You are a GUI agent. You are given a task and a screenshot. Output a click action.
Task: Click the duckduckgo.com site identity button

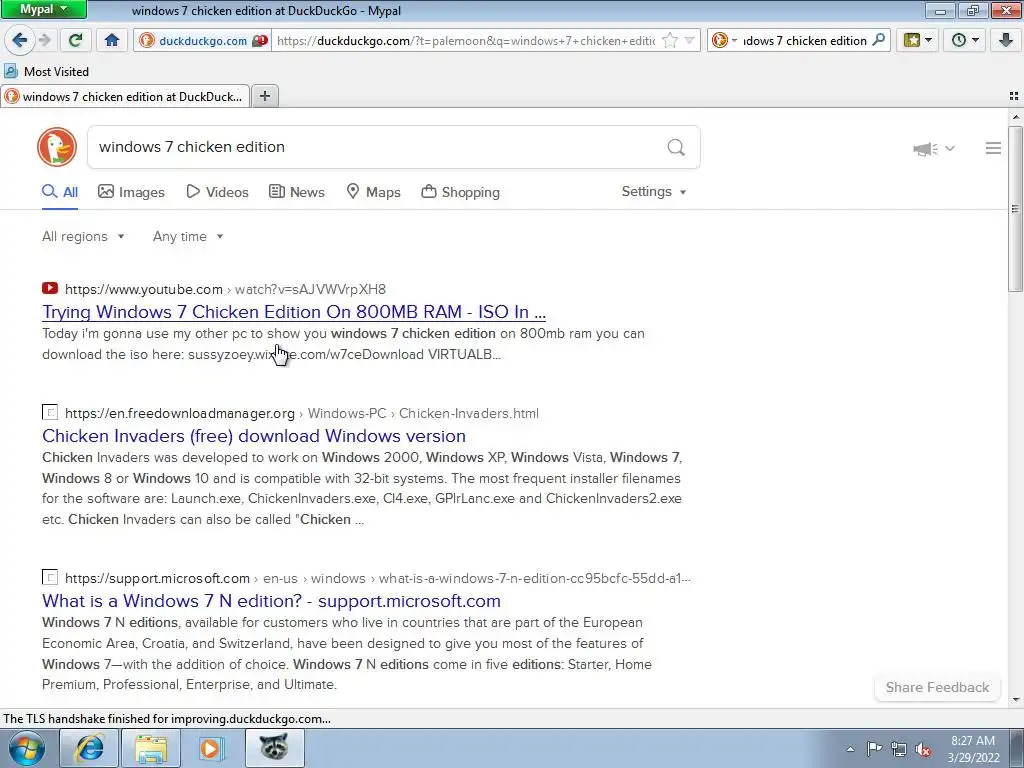[203, 40]
